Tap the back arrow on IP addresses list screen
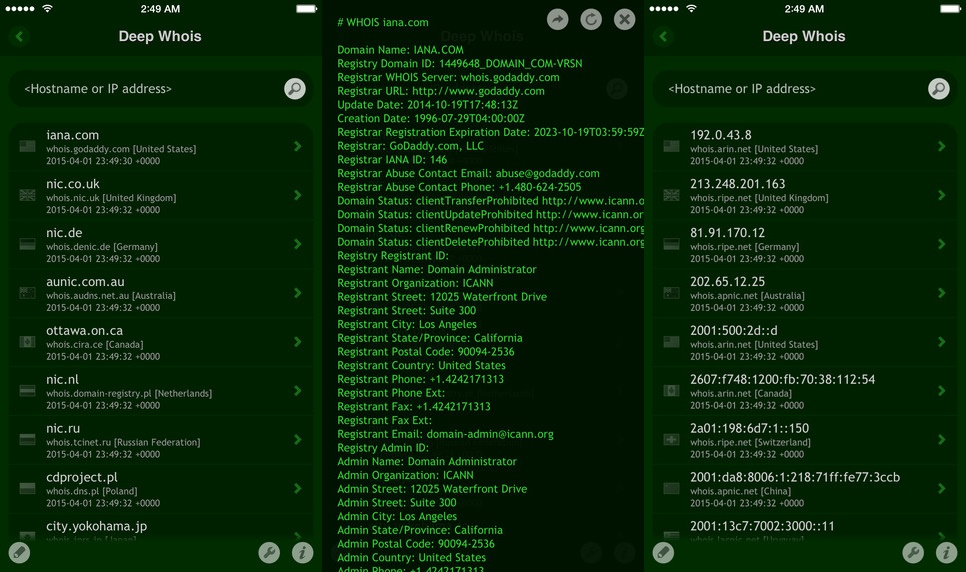Viewport: 966px width, 572px height. 663,36
